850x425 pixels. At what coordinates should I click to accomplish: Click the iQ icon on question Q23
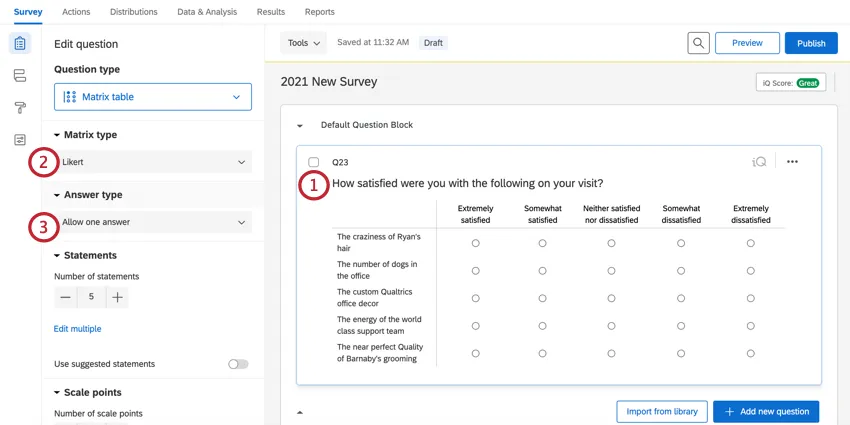760,162
